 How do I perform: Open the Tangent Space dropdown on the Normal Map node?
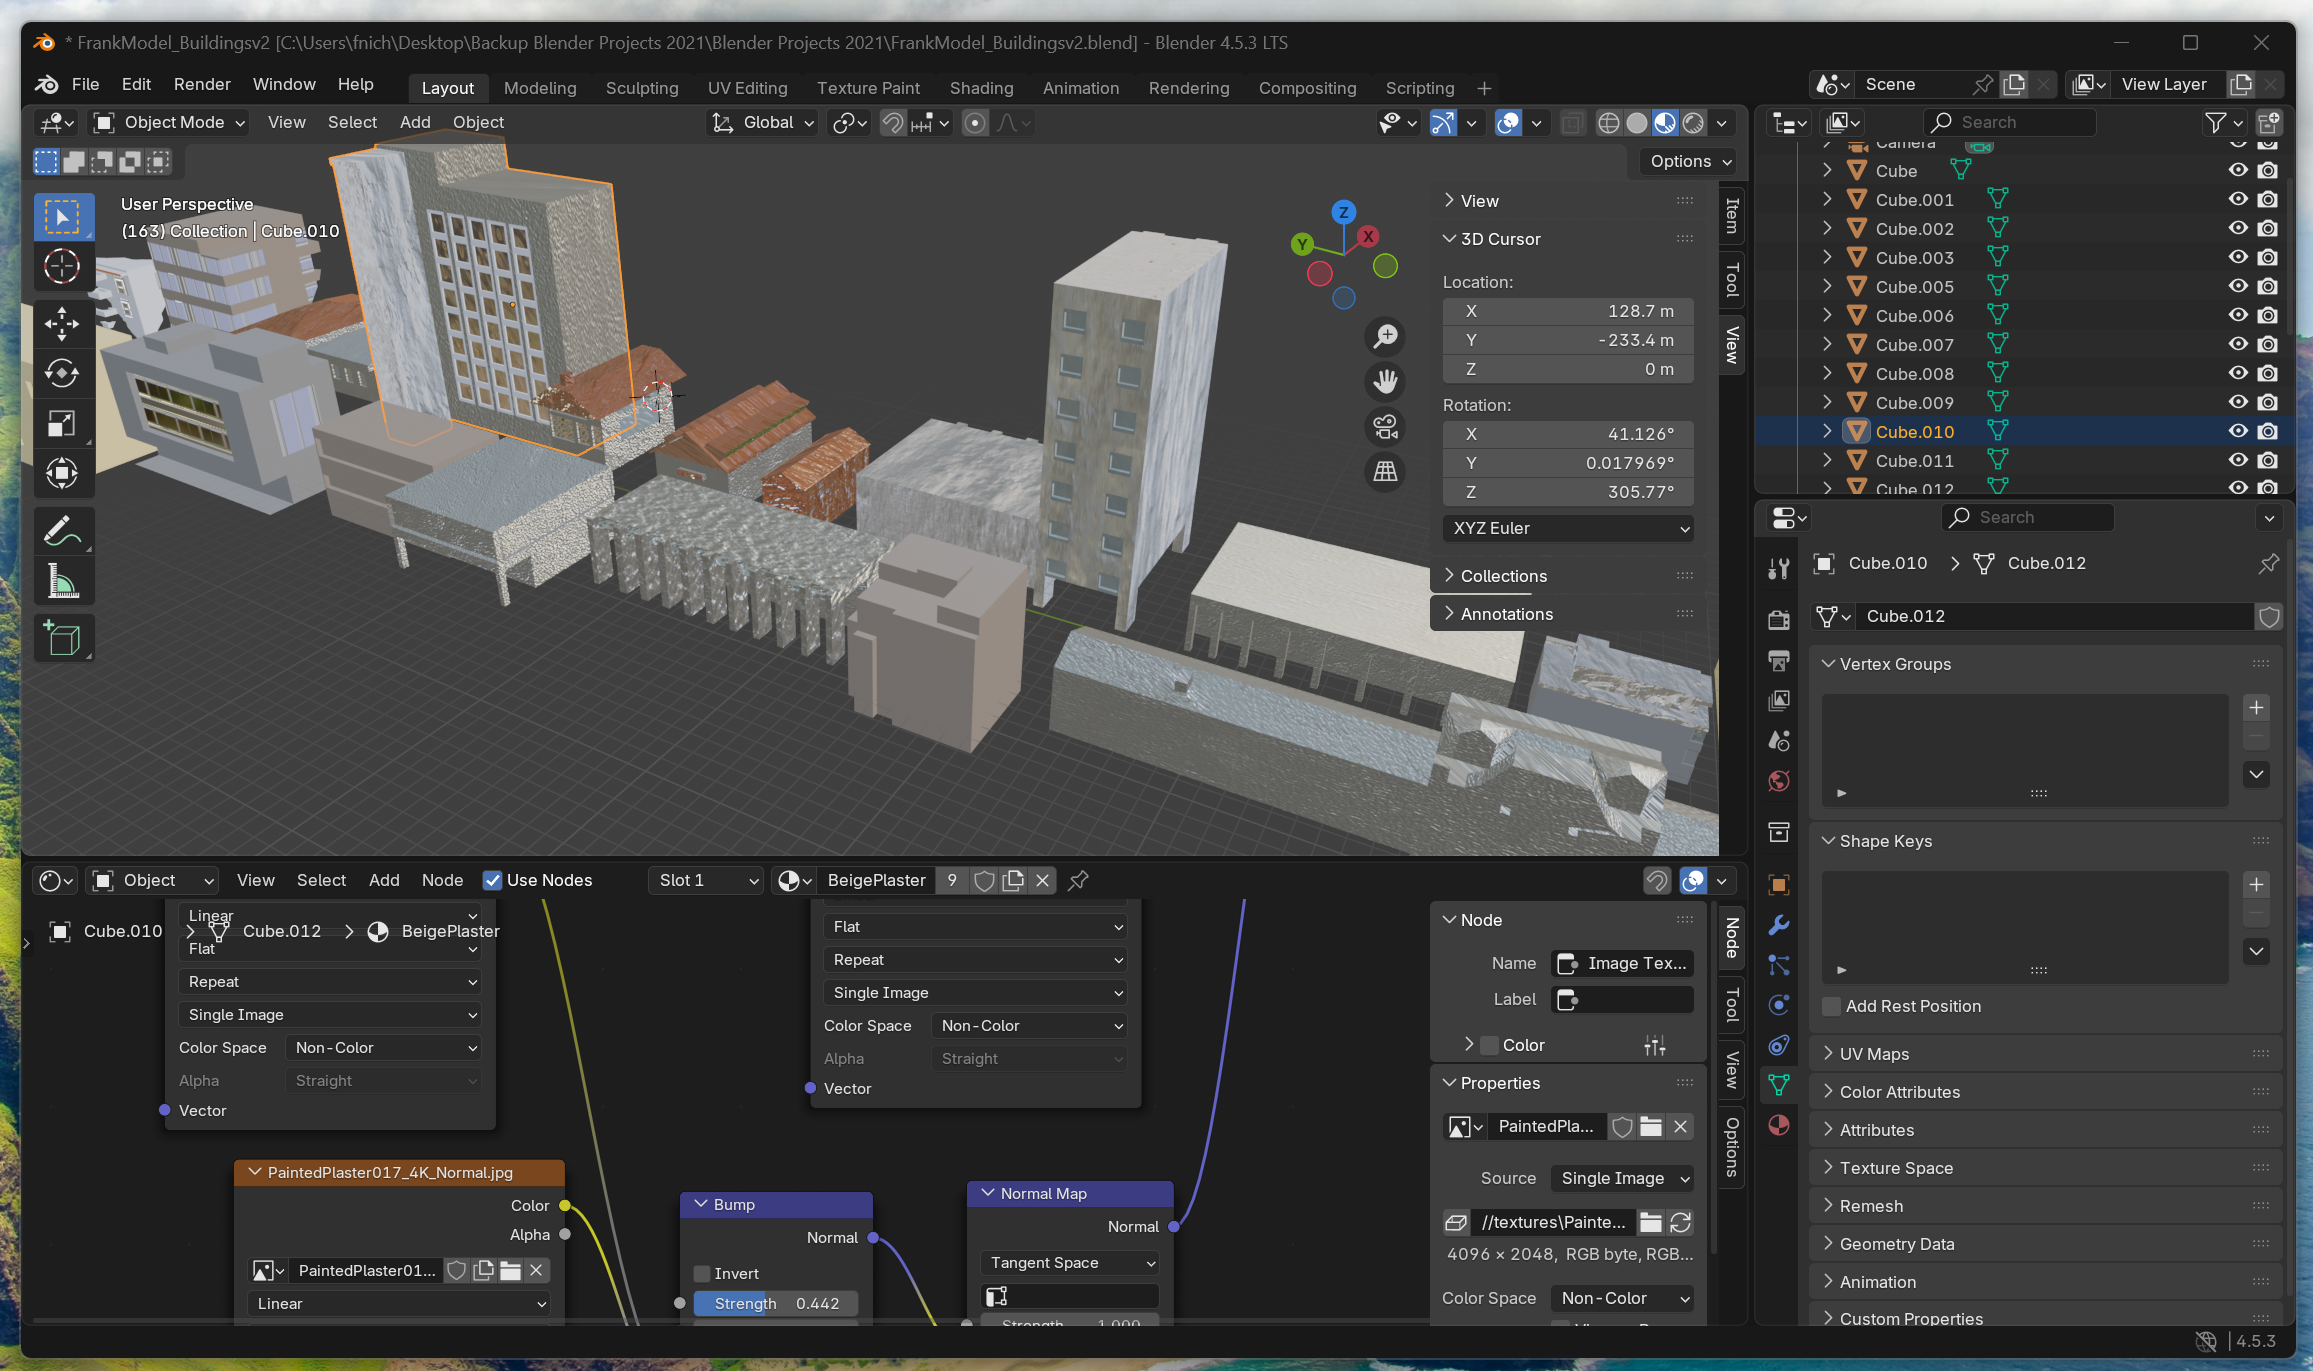[x=1070, y=1263]
